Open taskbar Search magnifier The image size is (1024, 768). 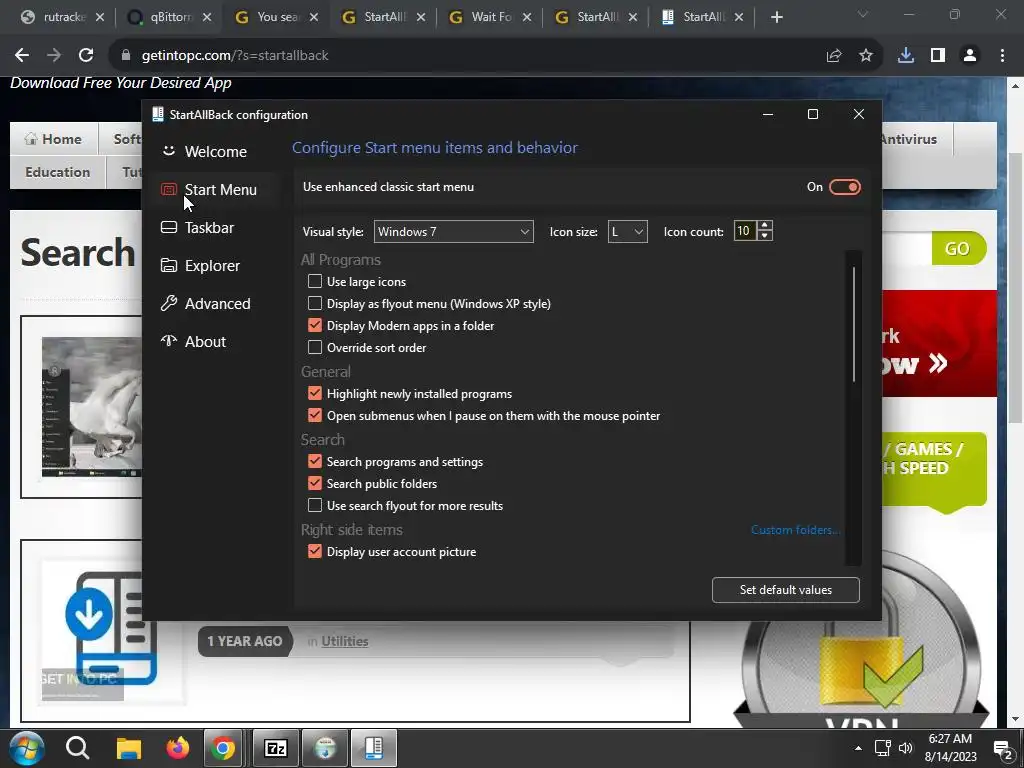[x=77, y=748]
